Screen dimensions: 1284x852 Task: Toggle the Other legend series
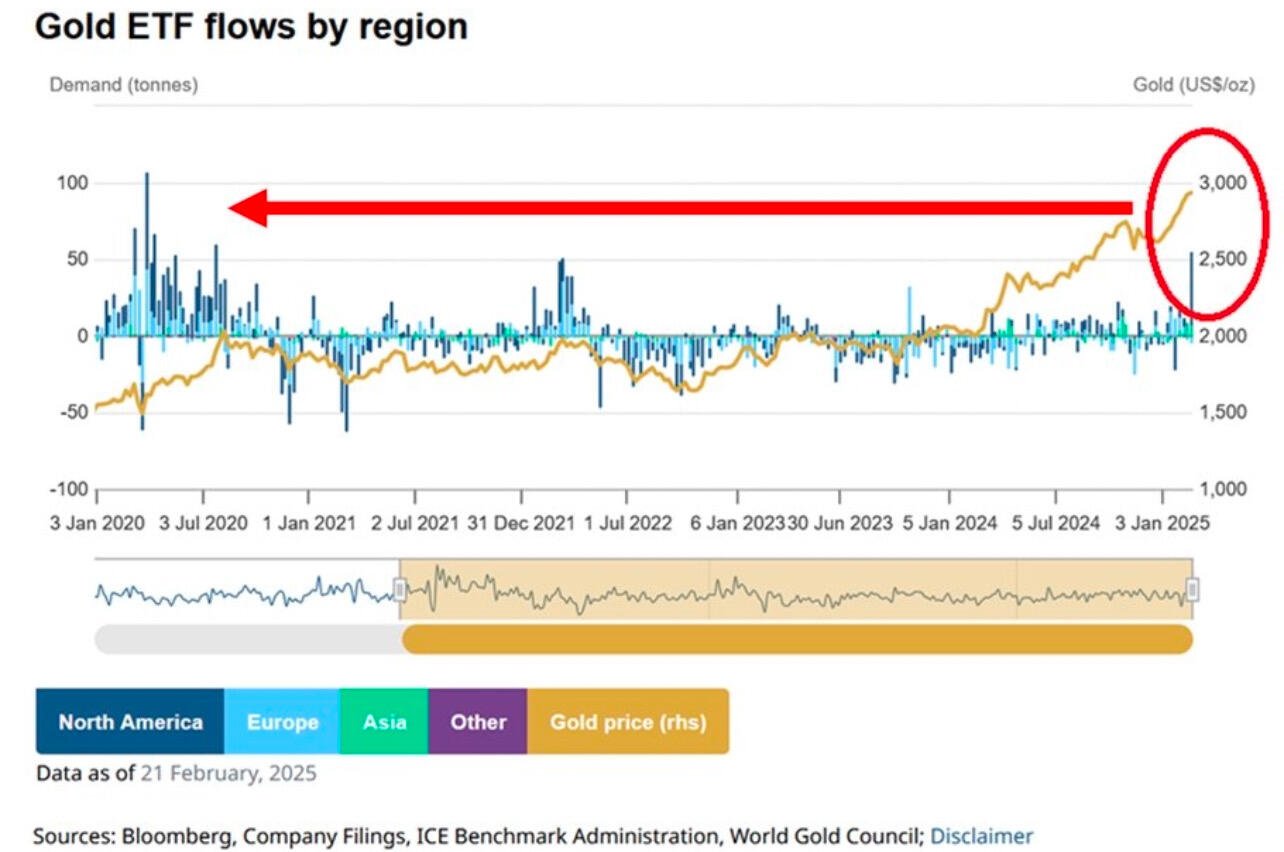(x=478, y=721)
